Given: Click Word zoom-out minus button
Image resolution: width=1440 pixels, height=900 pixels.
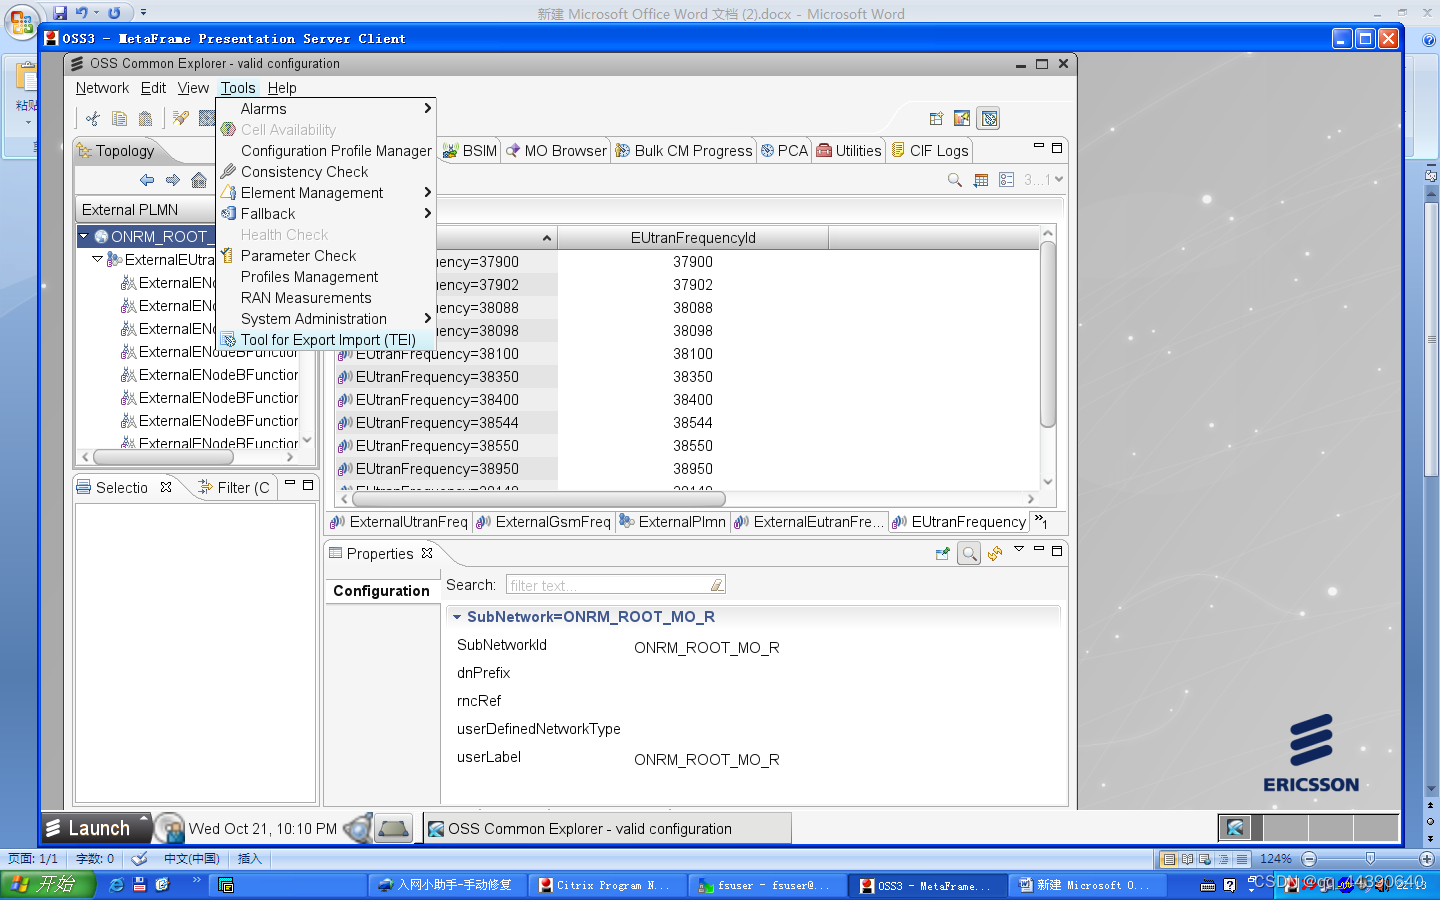Looking at the screenshot, I should tap(1309, 858).
